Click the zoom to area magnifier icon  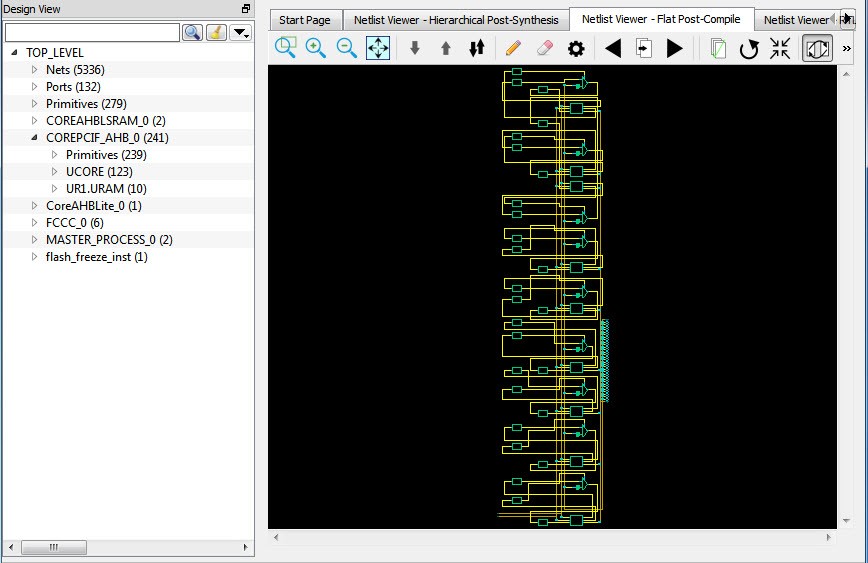coord(286,48)
